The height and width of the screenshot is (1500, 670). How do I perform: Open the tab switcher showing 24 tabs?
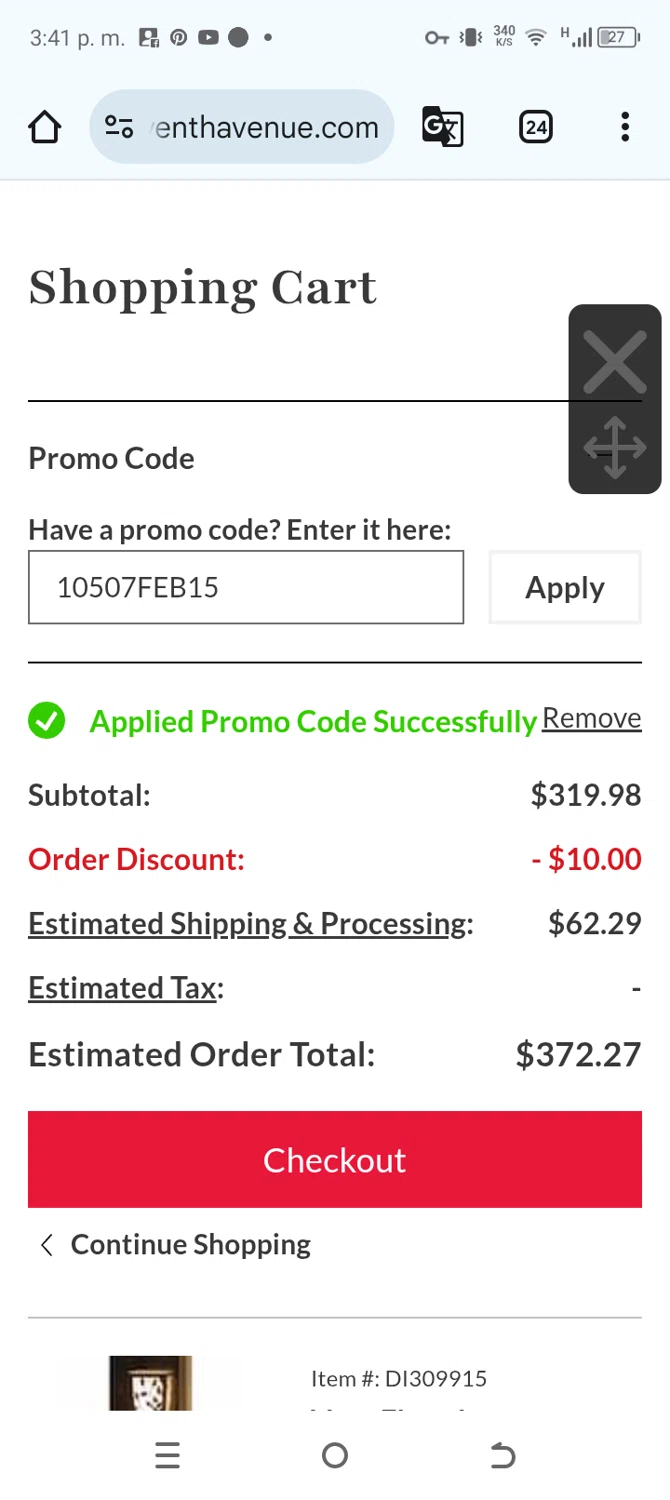point(536,127)
